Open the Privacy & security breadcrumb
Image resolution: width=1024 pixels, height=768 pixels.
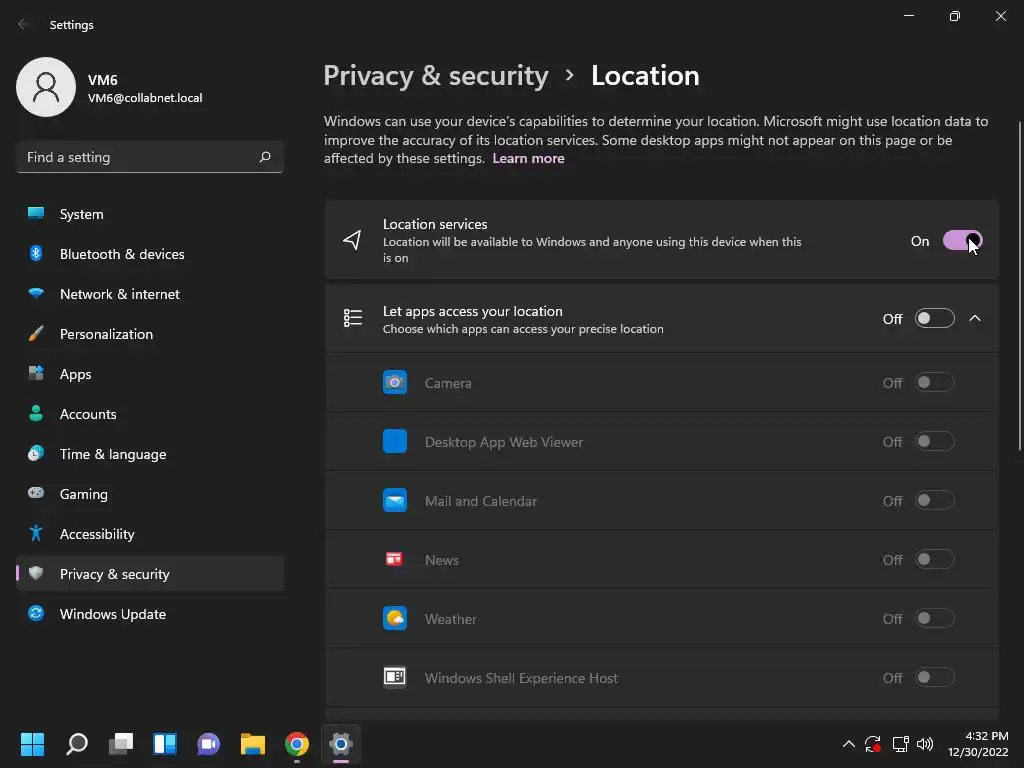(436, 76)
